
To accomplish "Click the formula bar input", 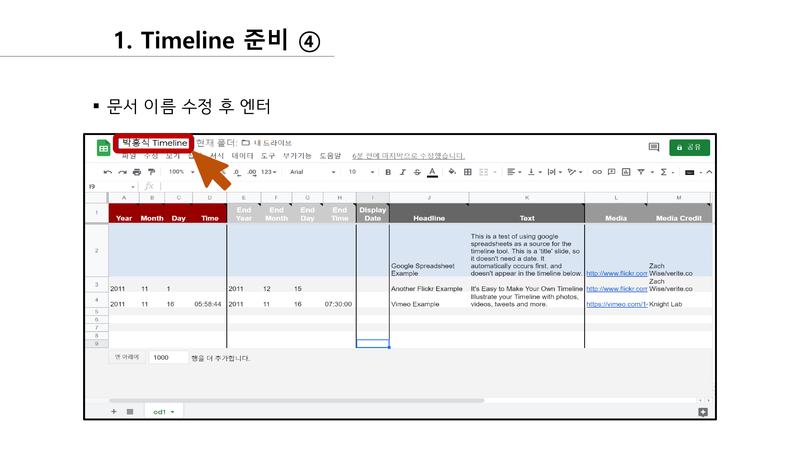I will 434,187.
